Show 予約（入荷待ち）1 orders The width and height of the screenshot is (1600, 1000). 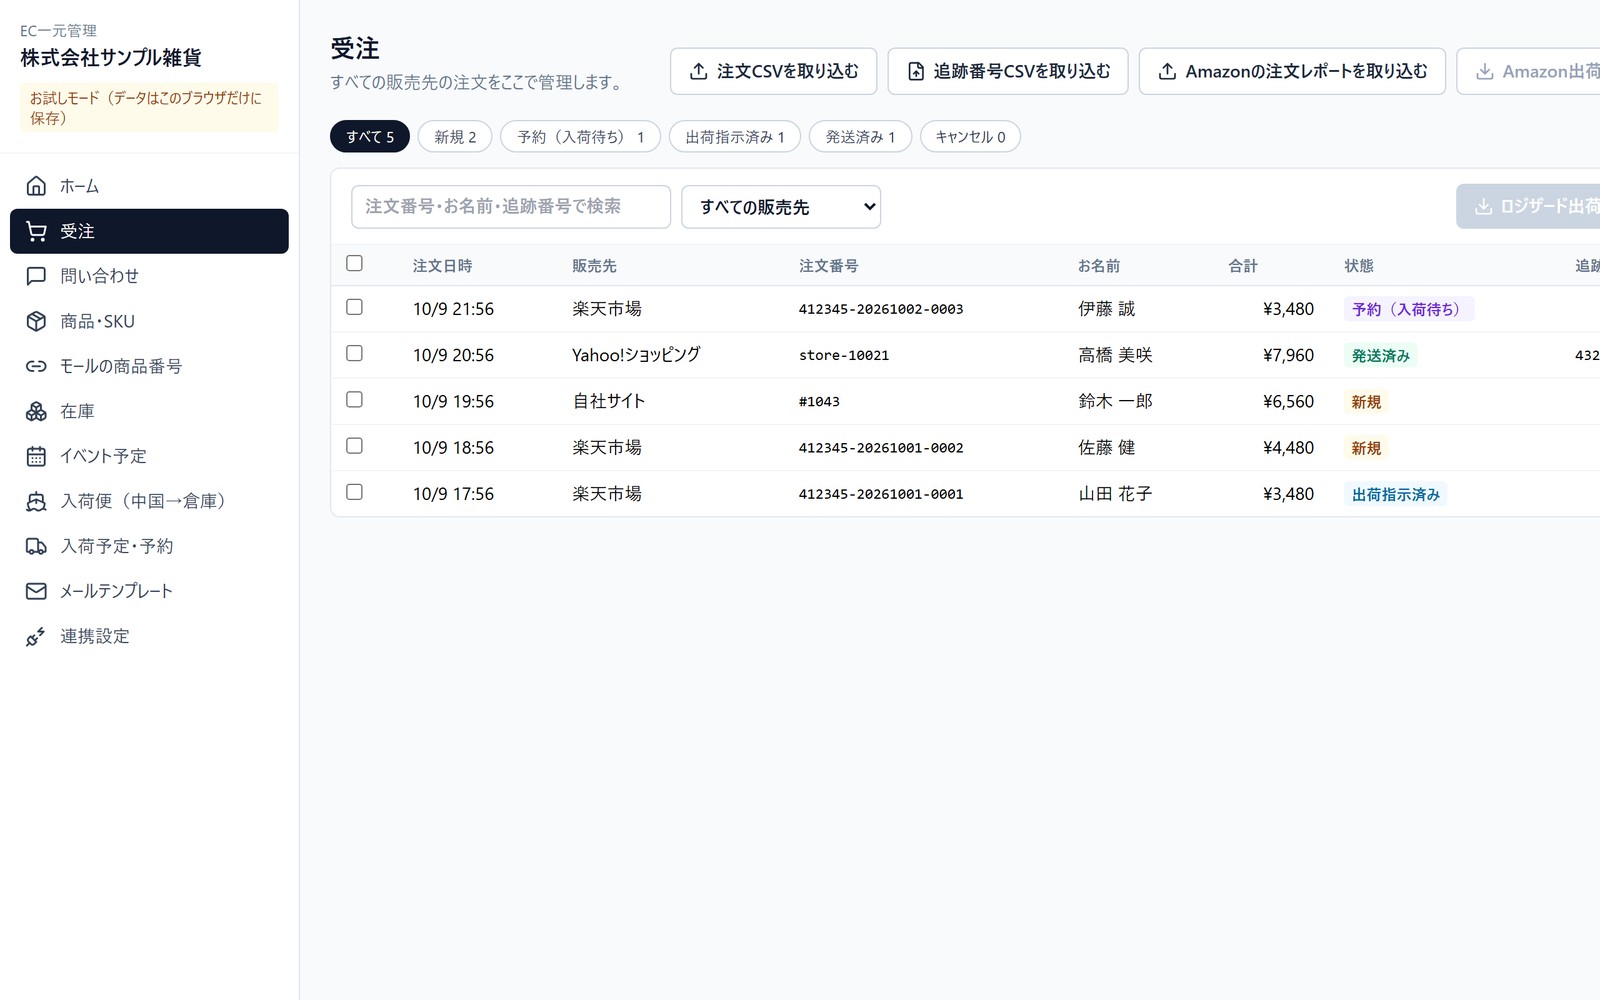(x=581, y=137)
